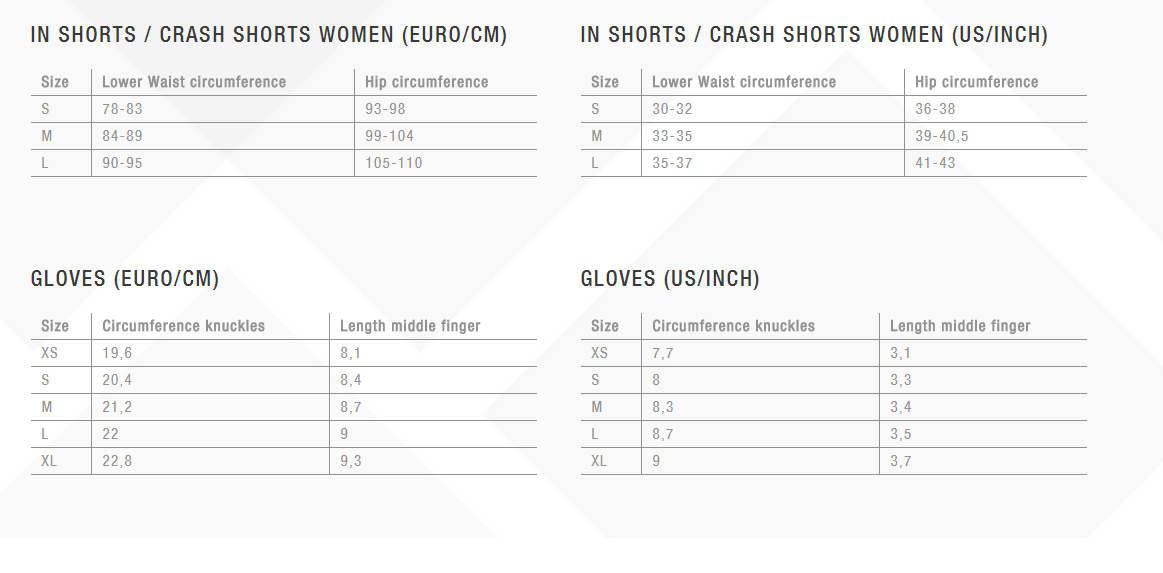Select US hip value 39-40,5

pos(941,136)
